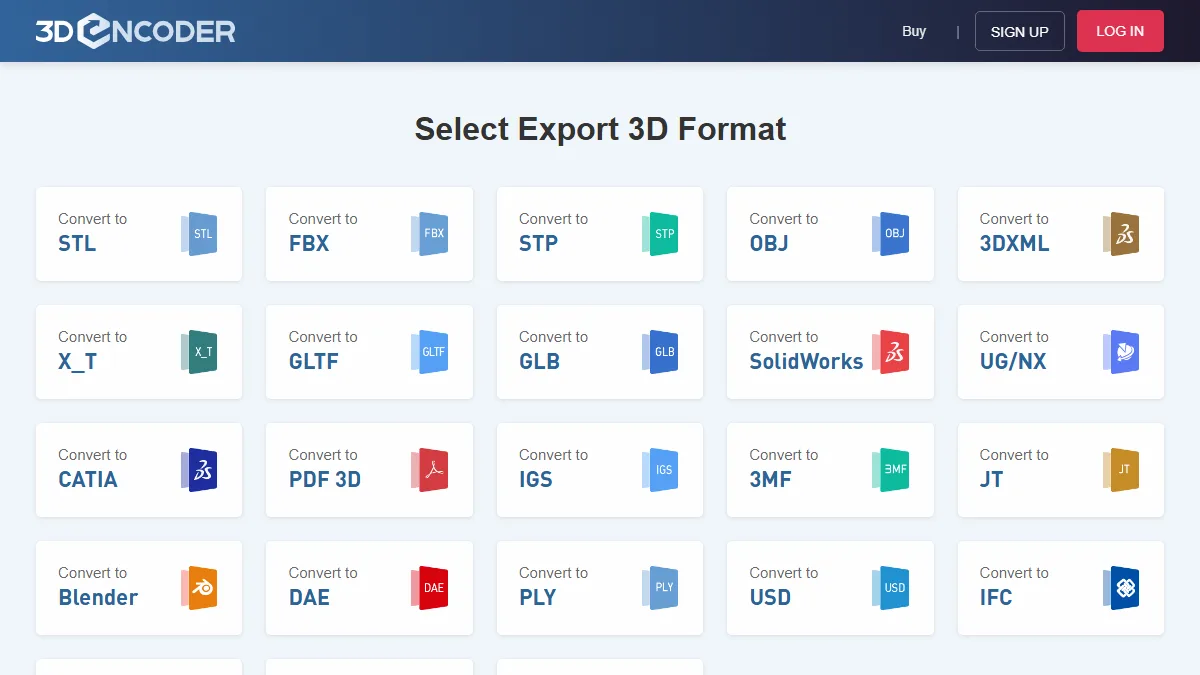Click the GLB file icon

click(x=660, y=352)
